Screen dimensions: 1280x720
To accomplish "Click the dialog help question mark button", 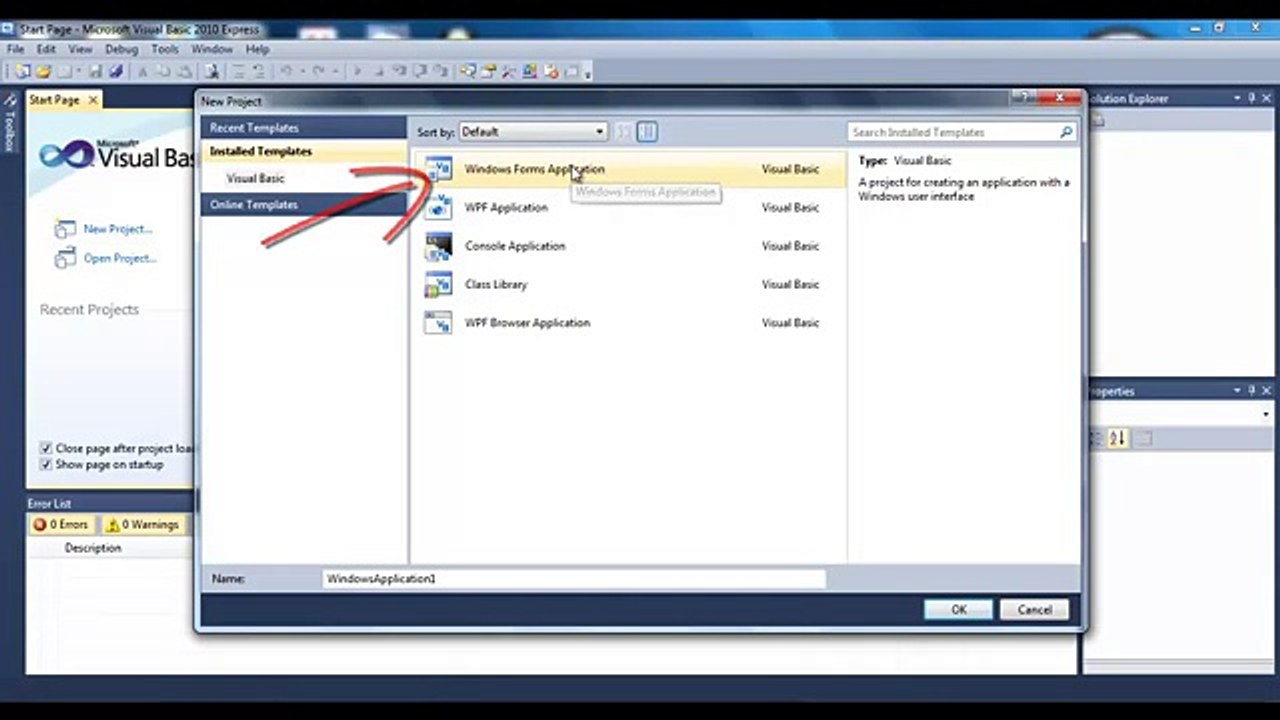I will pos(1022,98).
